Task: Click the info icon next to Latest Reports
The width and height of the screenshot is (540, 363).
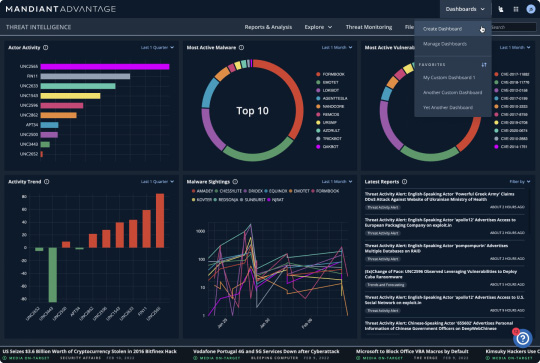Action: 405,182
